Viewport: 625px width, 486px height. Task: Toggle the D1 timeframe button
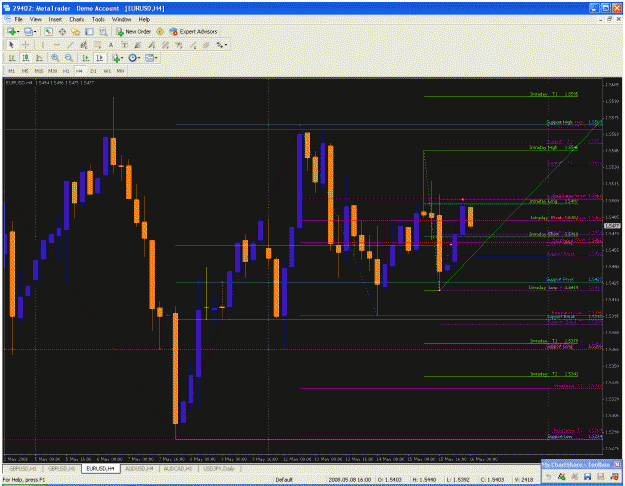point(93,71)
